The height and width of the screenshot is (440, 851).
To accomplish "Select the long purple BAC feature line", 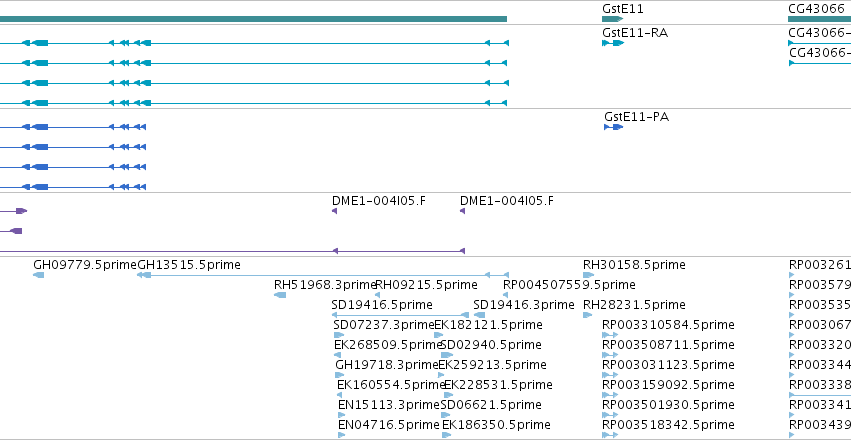I will point(232,251).
